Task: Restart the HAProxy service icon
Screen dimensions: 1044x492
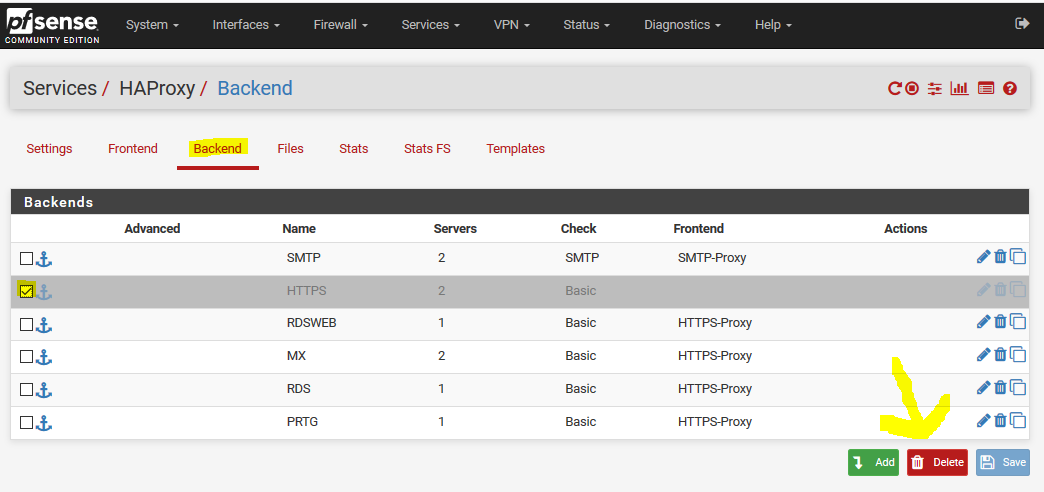Action: (895, 88)
